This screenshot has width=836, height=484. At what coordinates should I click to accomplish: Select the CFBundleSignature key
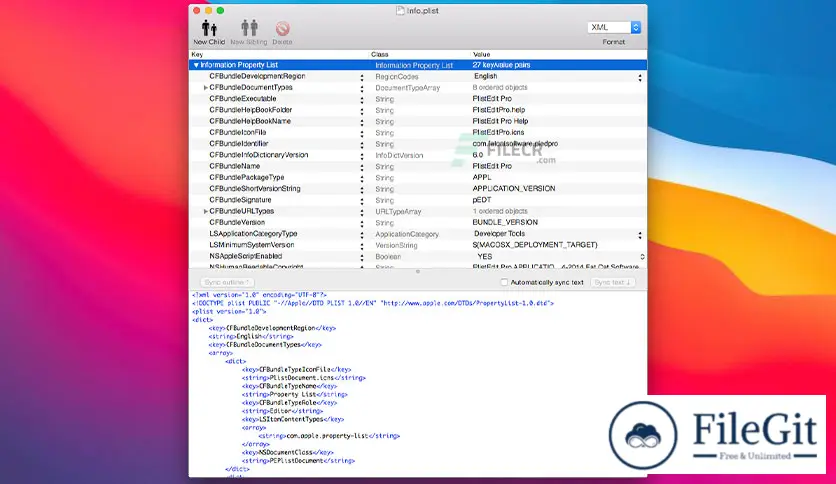(240, 200)
